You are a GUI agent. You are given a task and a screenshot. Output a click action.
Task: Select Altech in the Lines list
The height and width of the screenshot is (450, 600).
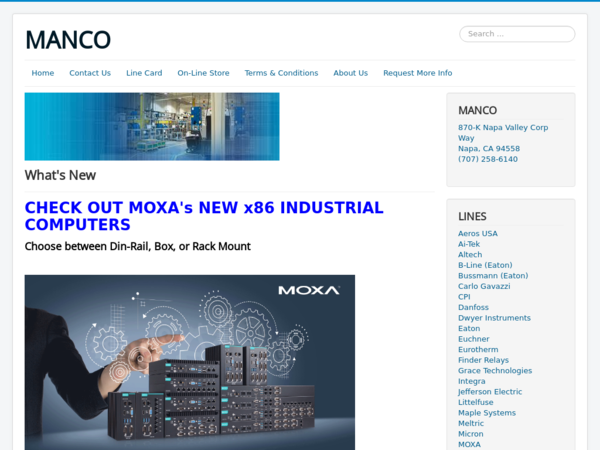[x=470, y=254]
